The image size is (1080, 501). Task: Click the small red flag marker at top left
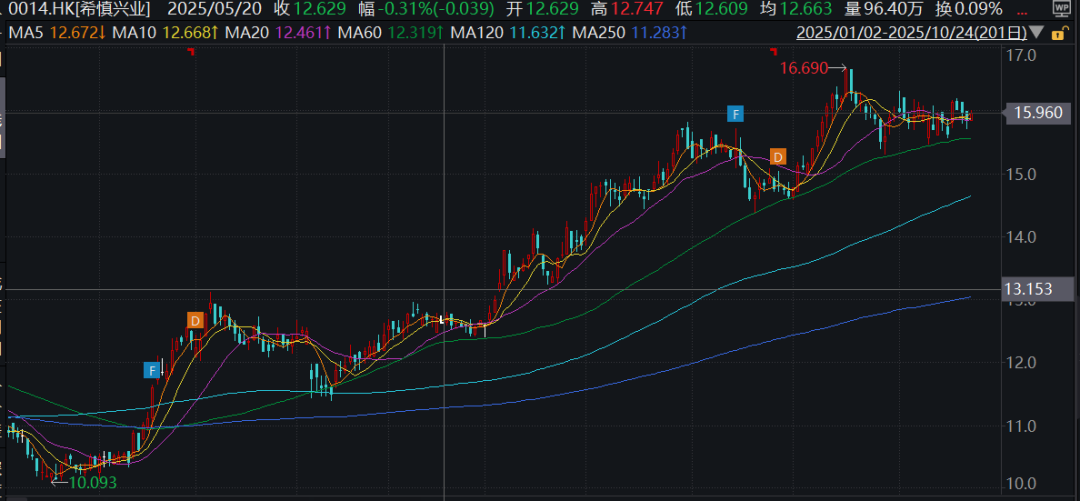tap(190, 52)
